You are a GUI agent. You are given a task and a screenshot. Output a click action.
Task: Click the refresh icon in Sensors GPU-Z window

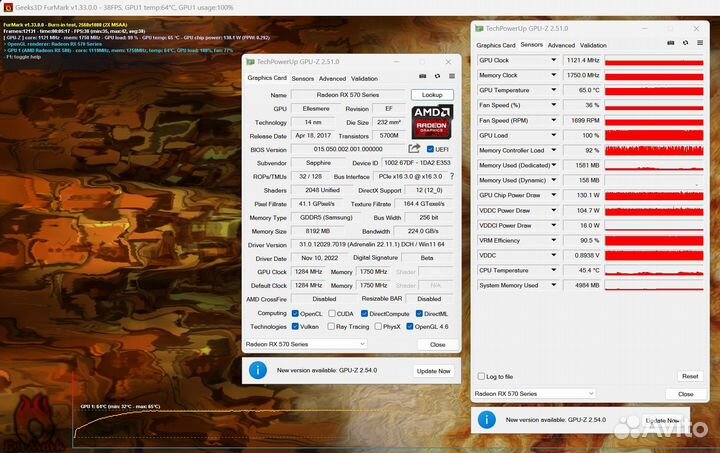click(x=685, y=43)
